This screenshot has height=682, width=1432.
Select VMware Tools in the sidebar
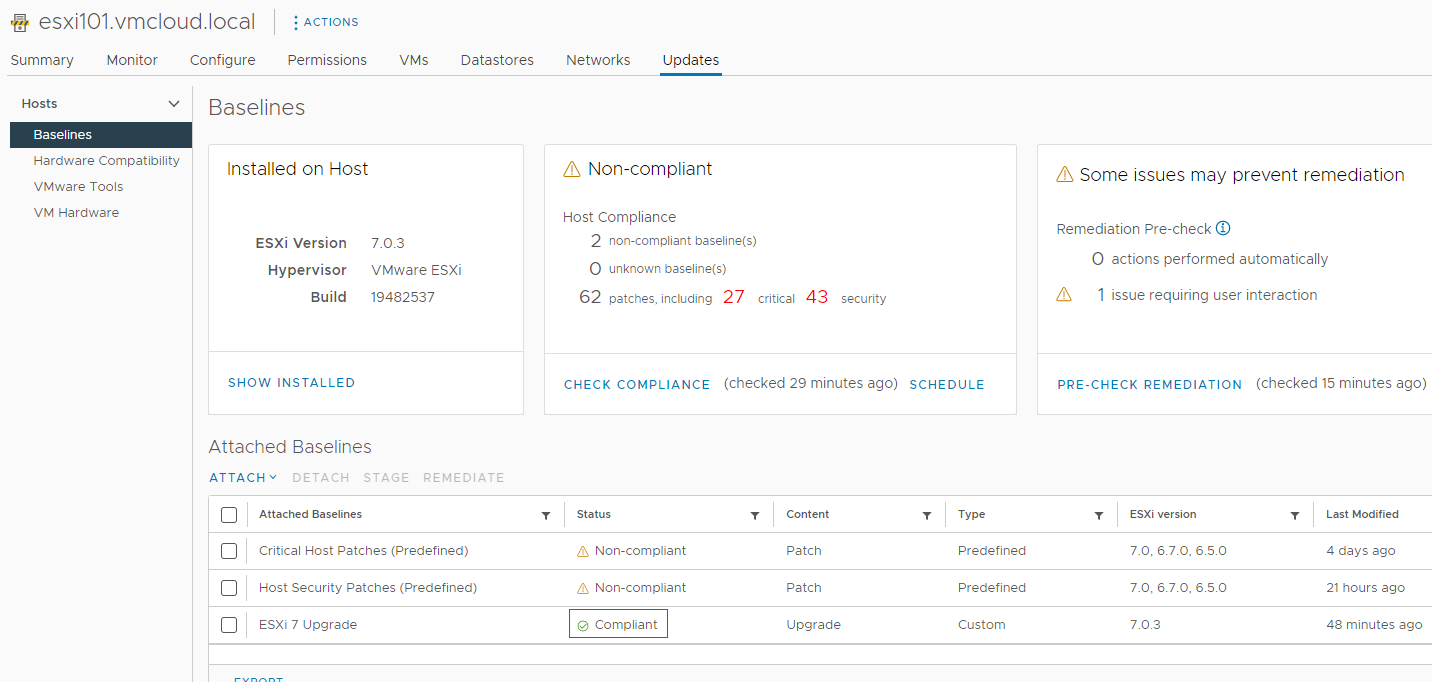[78, 186]
